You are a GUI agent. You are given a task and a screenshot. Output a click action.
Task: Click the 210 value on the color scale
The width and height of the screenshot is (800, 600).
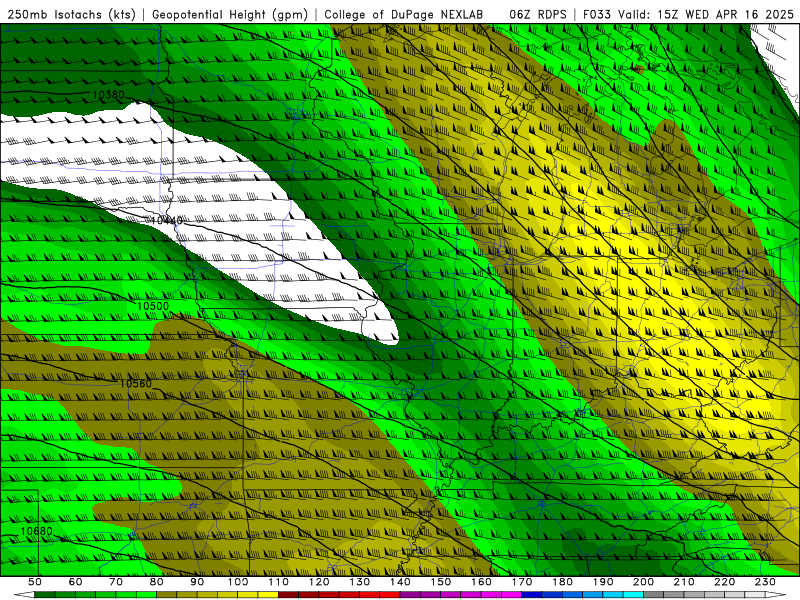684,582
